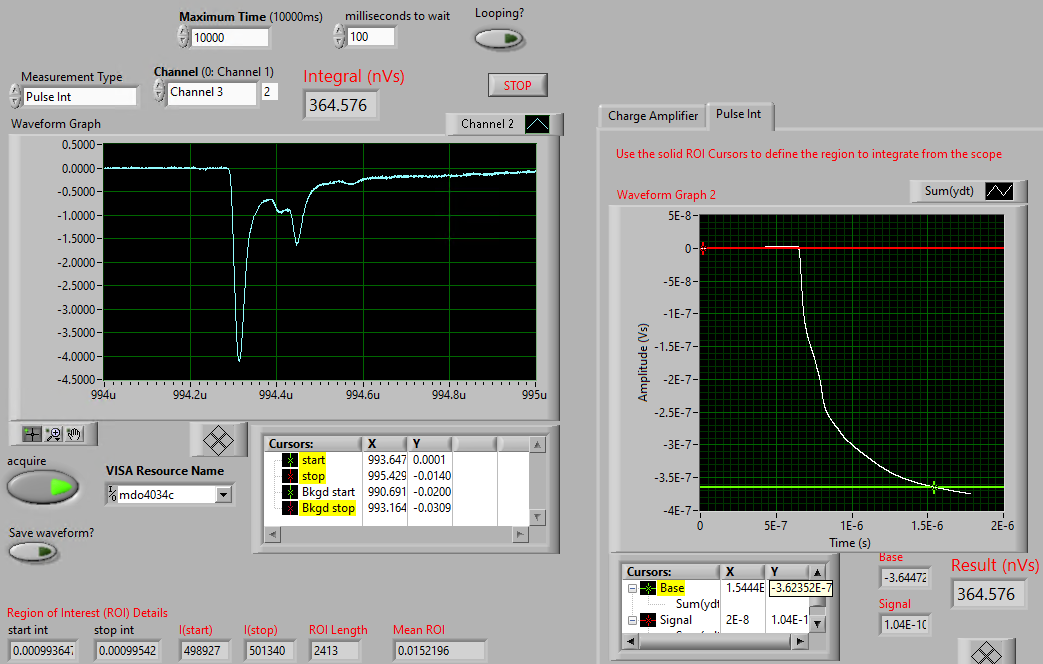Toggle the Looping switch
1043x664 pixels.
(x=499, y=39)
